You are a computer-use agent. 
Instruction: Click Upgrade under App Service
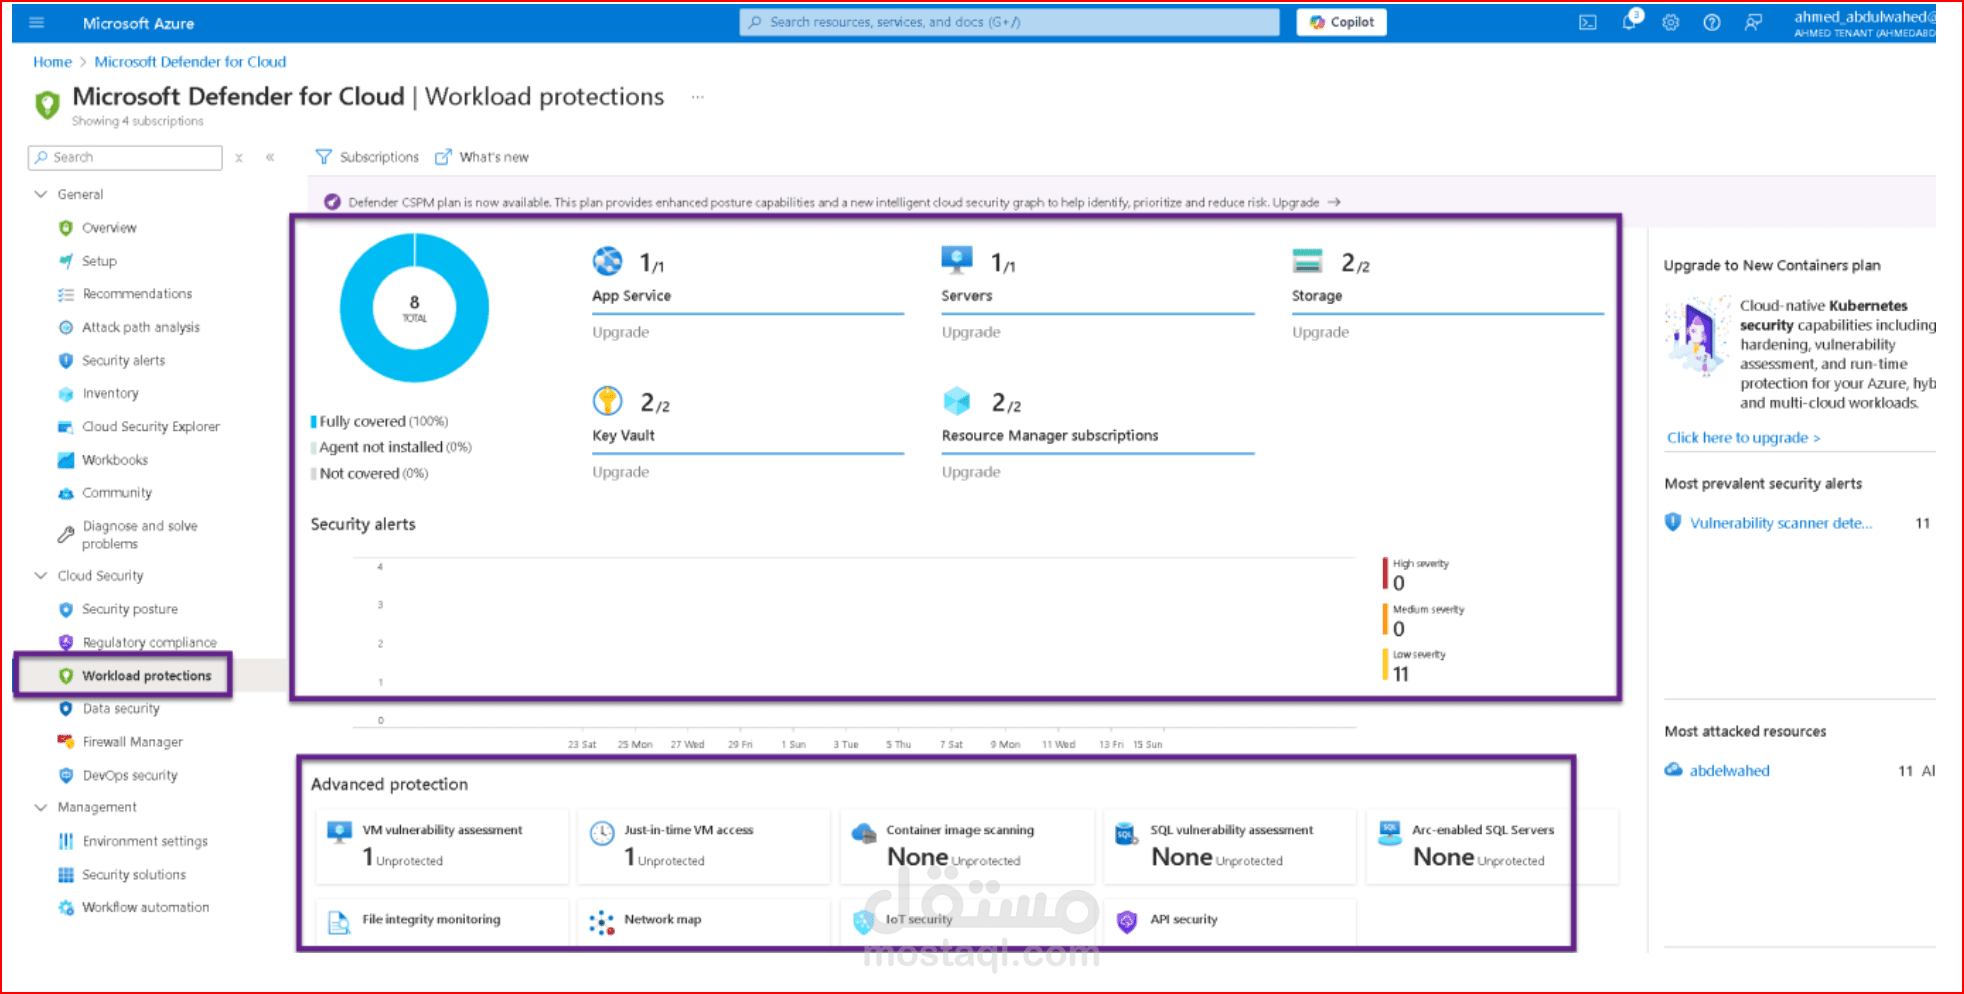coord(620,331)
